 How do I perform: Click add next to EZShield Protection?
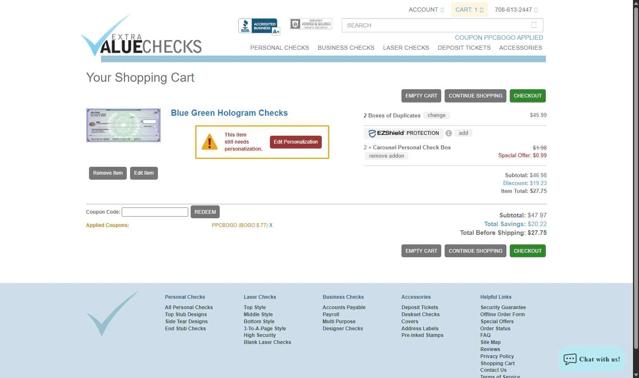tap(464, 133)
